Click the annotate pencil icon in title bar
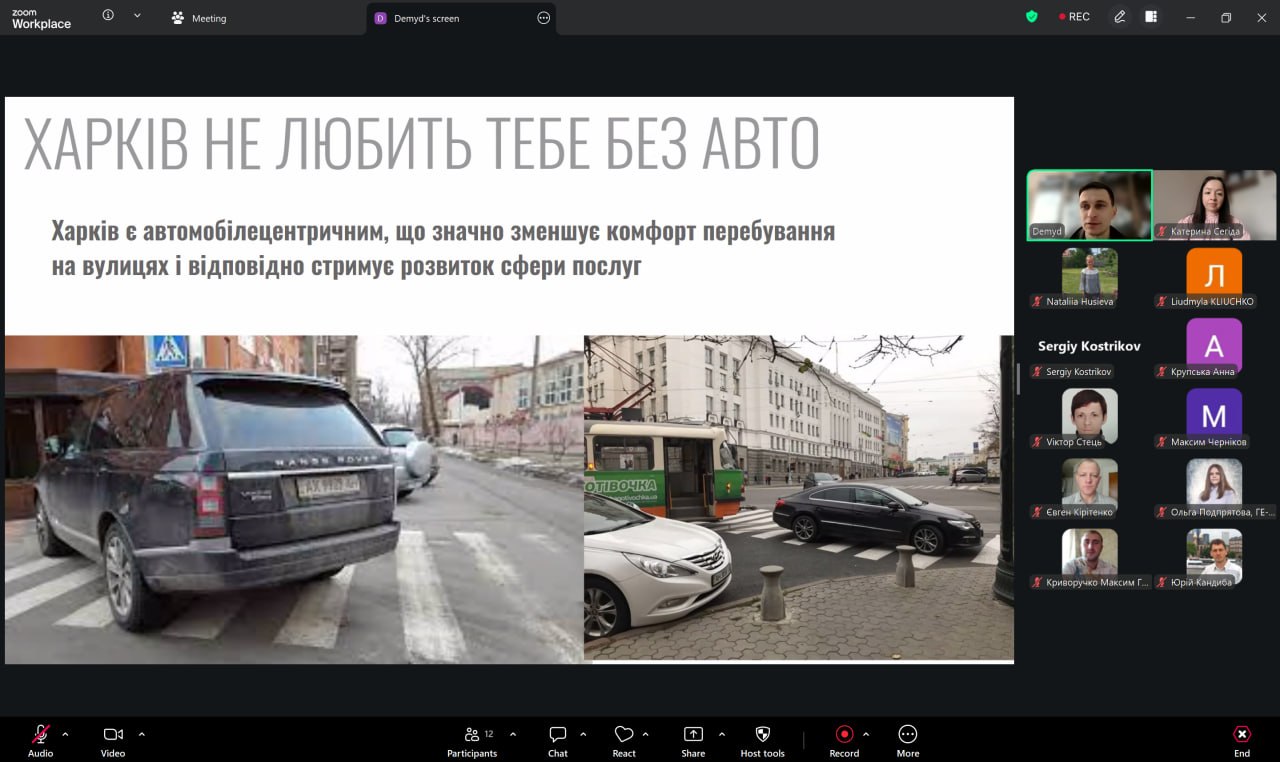The image size is (1280, 762). click(1120, 17)
